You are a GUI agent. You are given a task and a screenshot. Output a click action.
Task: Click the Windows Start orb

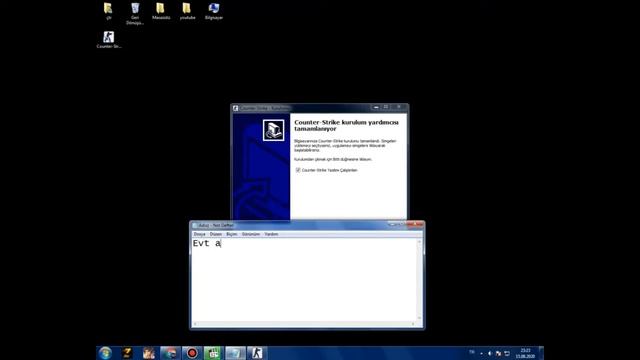tap(105, 353)
